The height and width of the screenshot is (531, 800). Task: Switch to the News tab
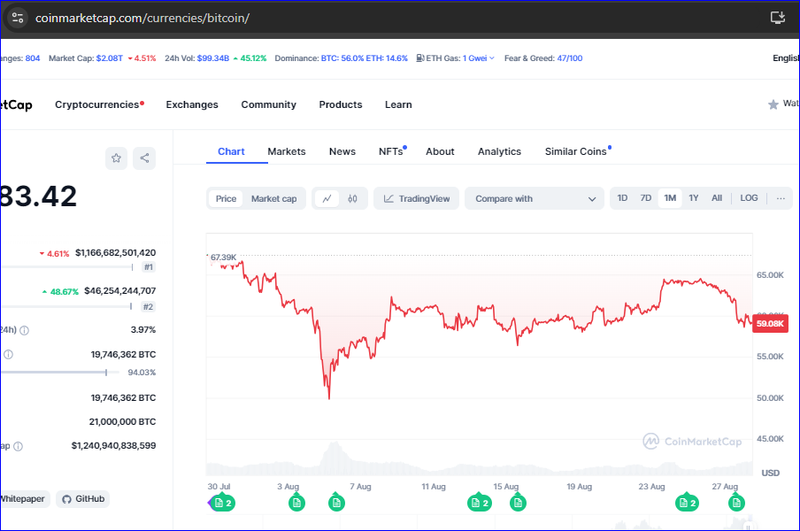(x=342, y=151)
